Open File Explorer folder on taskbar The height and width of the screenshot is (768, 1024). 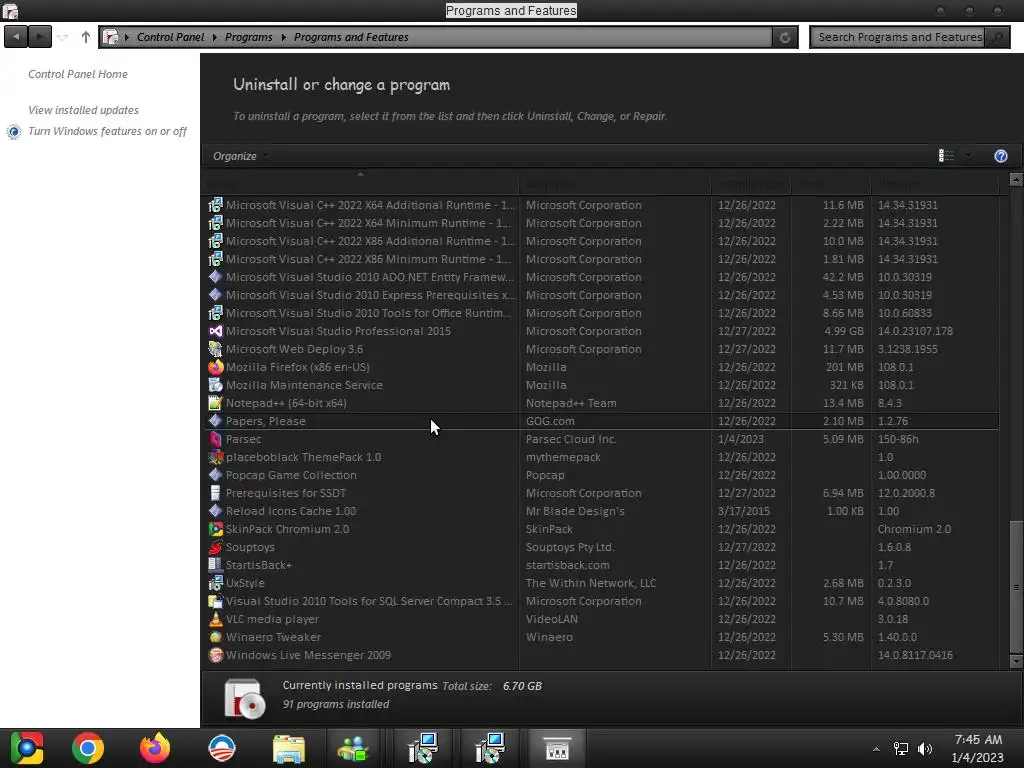289,748
